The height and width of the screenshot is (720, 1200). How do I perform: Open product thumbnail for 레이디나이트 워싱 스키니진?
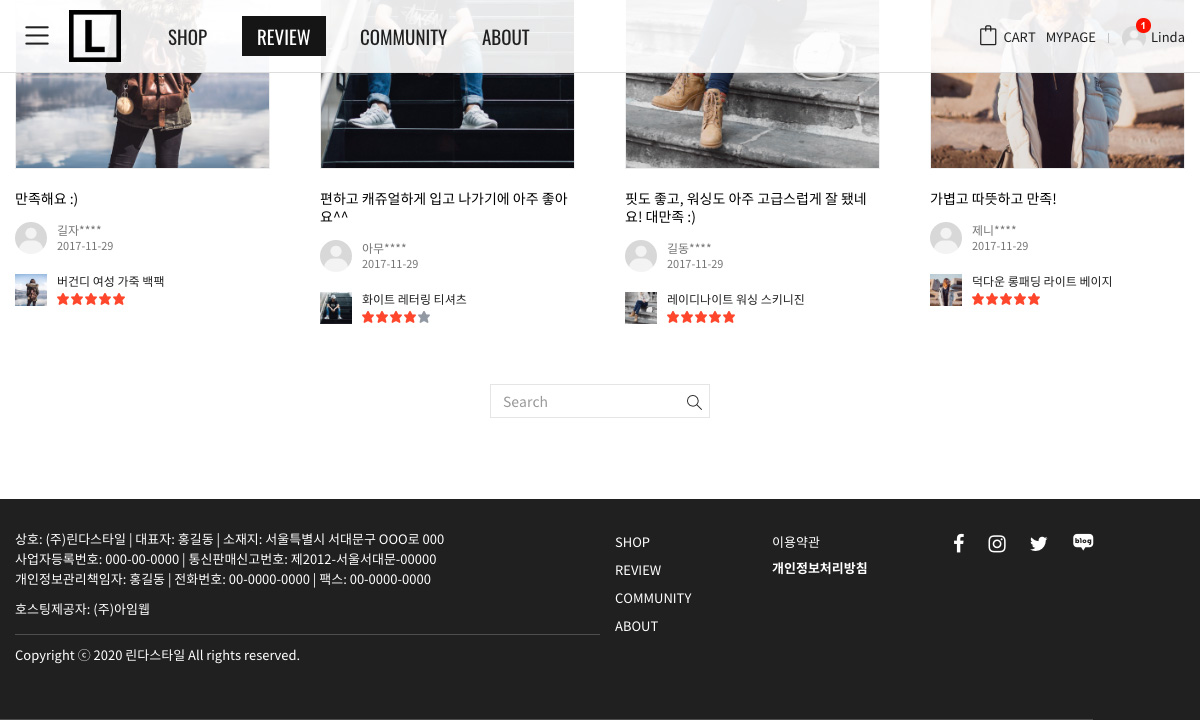(x=641, y=308)
